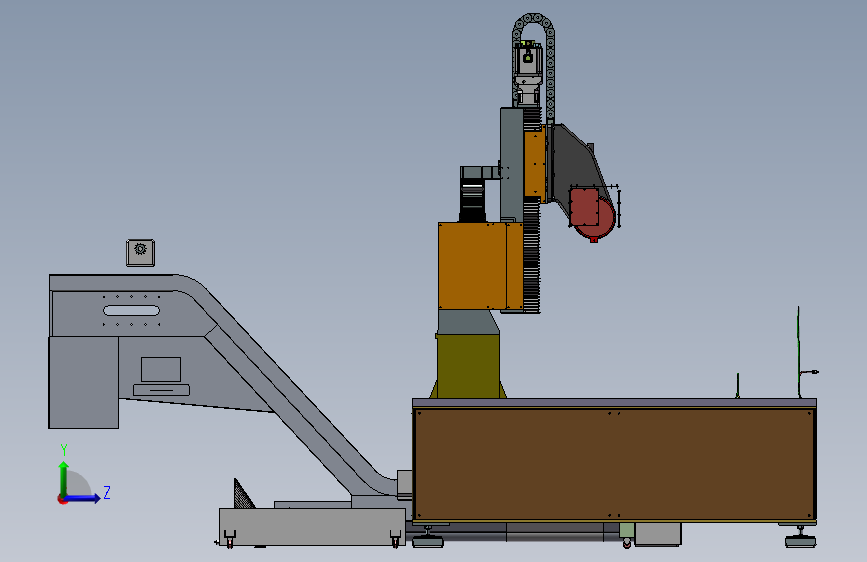Select the red motor cap on the spindle head

click(592, 214)
